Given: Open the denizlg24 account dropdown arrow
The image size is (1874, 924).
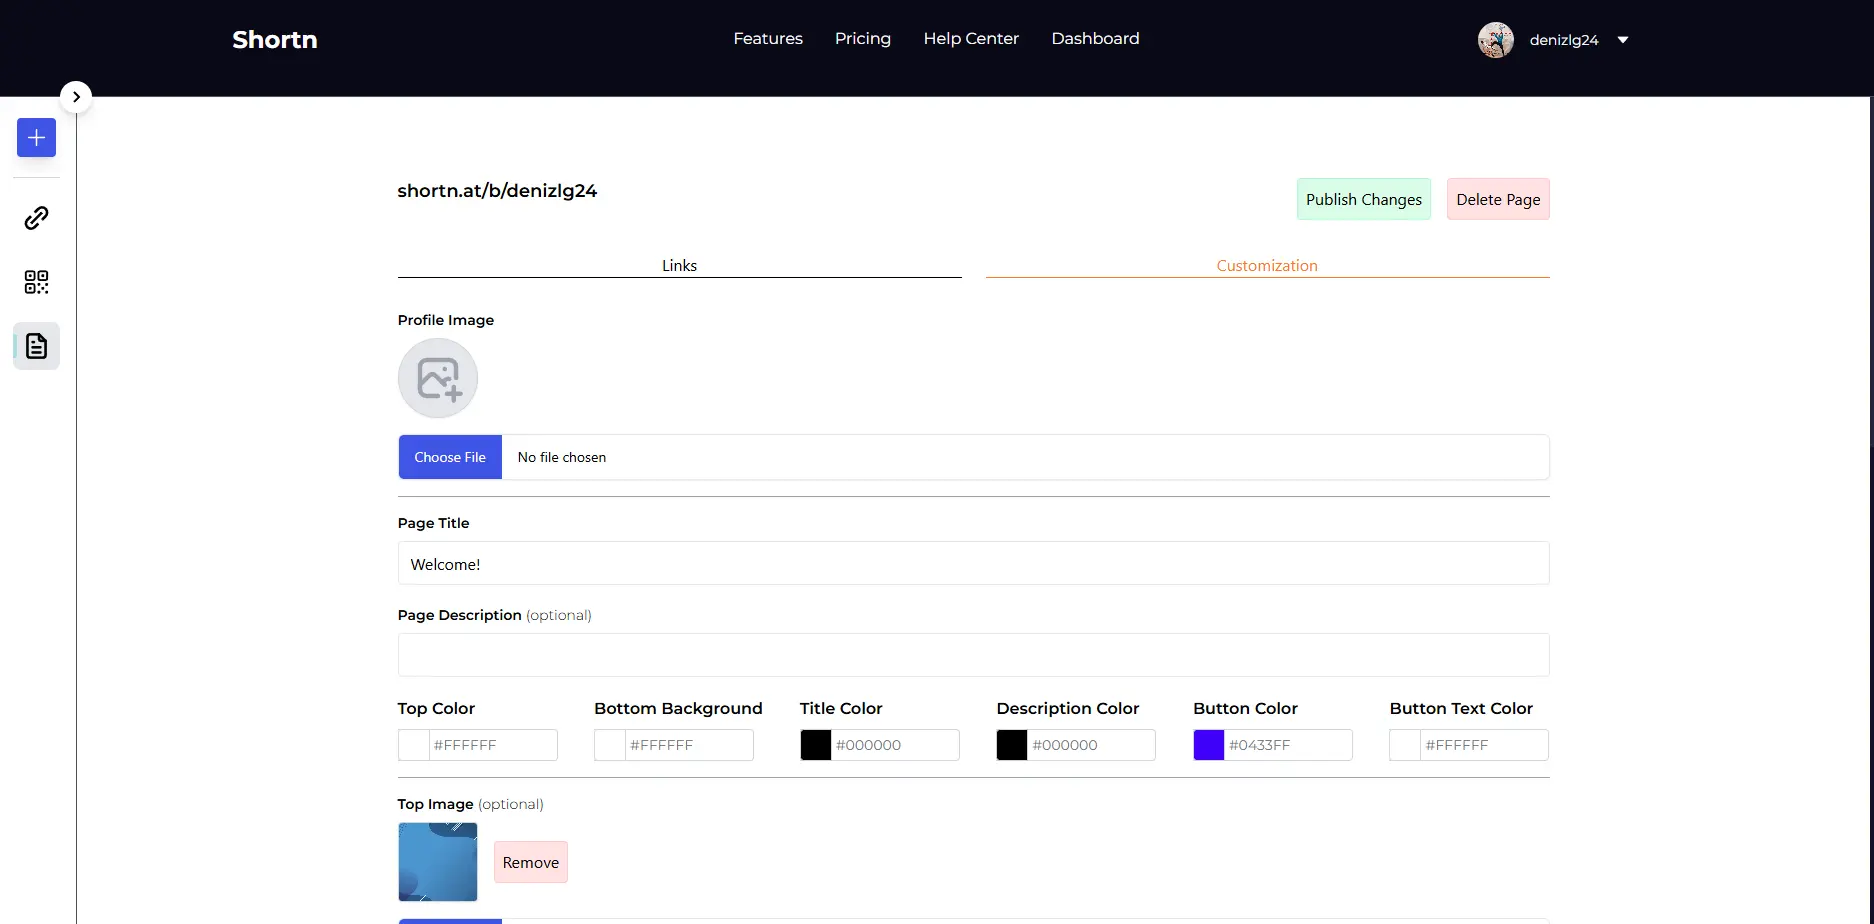Looking at the screenshot, I should tap(1623, 40).
